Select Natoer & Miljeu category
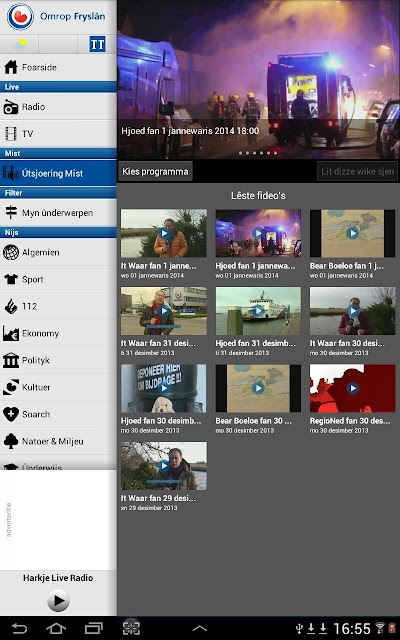This screenshot has width=400, height=640. point(58,441)
